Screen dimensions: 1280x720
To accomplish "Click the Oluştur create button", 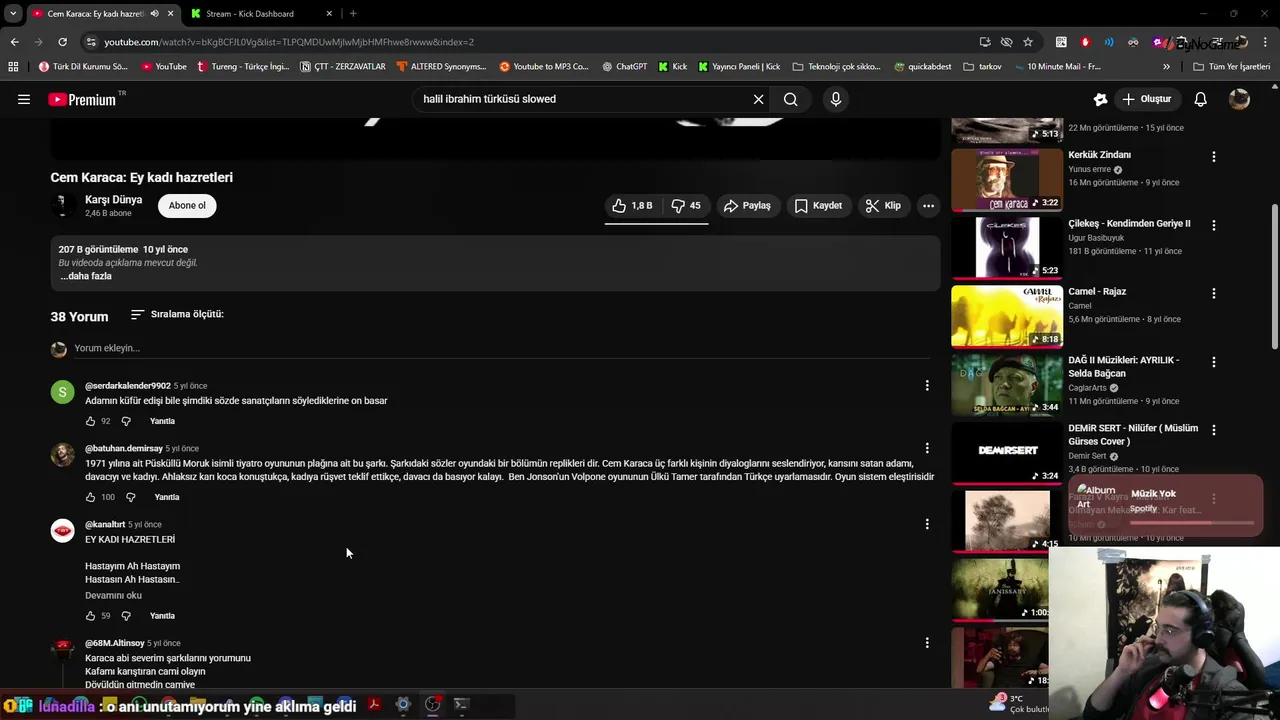I will 1146,99.
